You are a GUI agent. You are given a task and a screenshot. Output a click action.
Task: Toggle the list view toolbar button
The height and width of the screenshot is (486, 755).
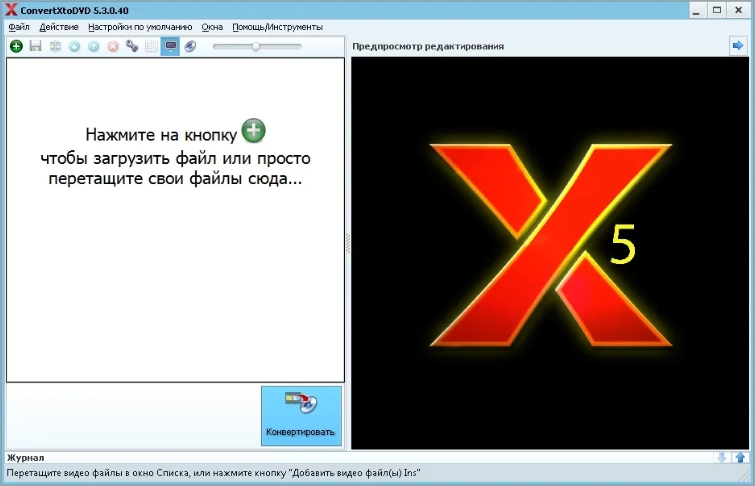(151, 46)
